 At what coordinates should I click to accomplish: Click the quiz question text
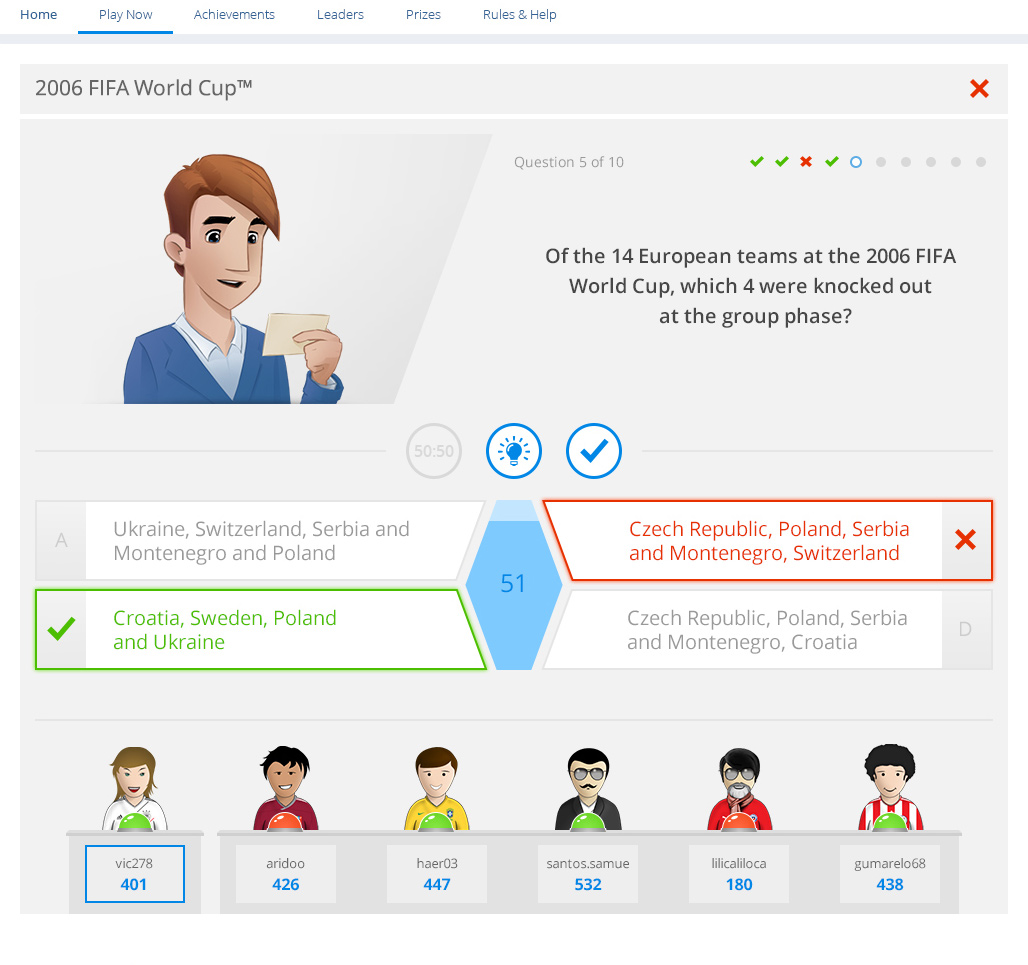751,286
